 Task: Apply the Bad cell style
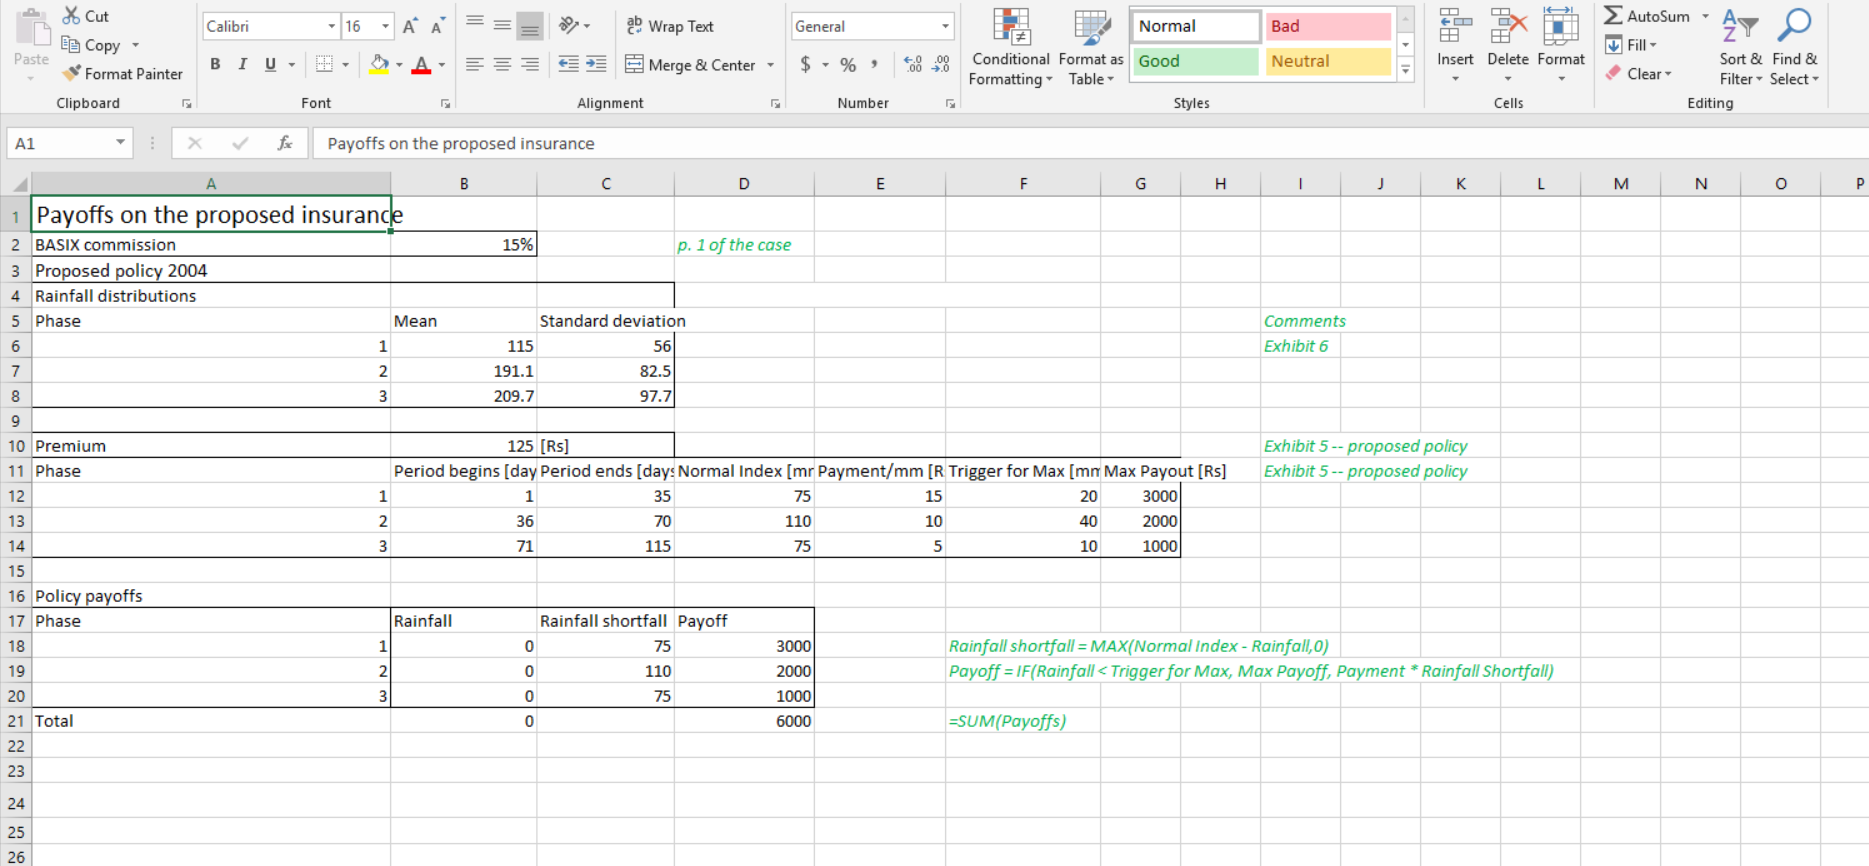pyautogui.click(x=1328, y=26)
